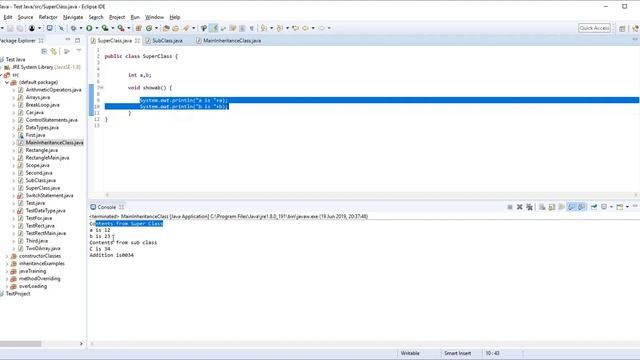Click Remove All Terminated Launches icon
Screen dimensions: 640x360
click(x=529, y=207)
